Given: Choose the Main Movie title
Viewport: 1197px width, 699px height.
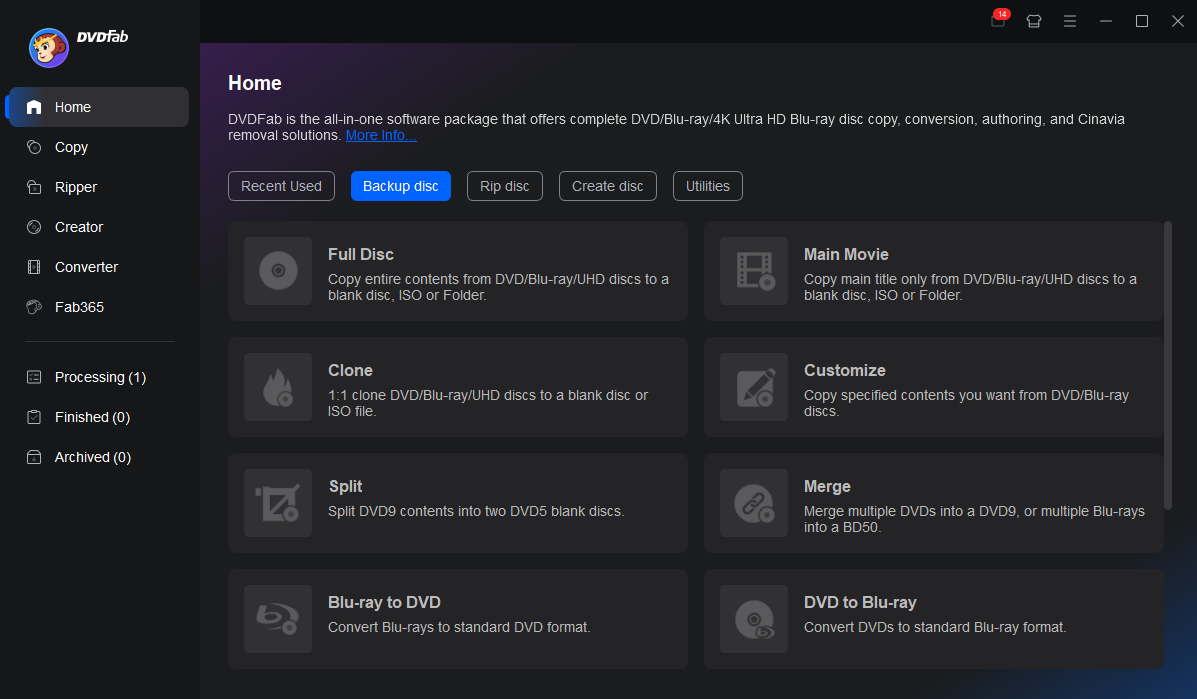Looking at the screenshot, I should [x=846, y=254].
